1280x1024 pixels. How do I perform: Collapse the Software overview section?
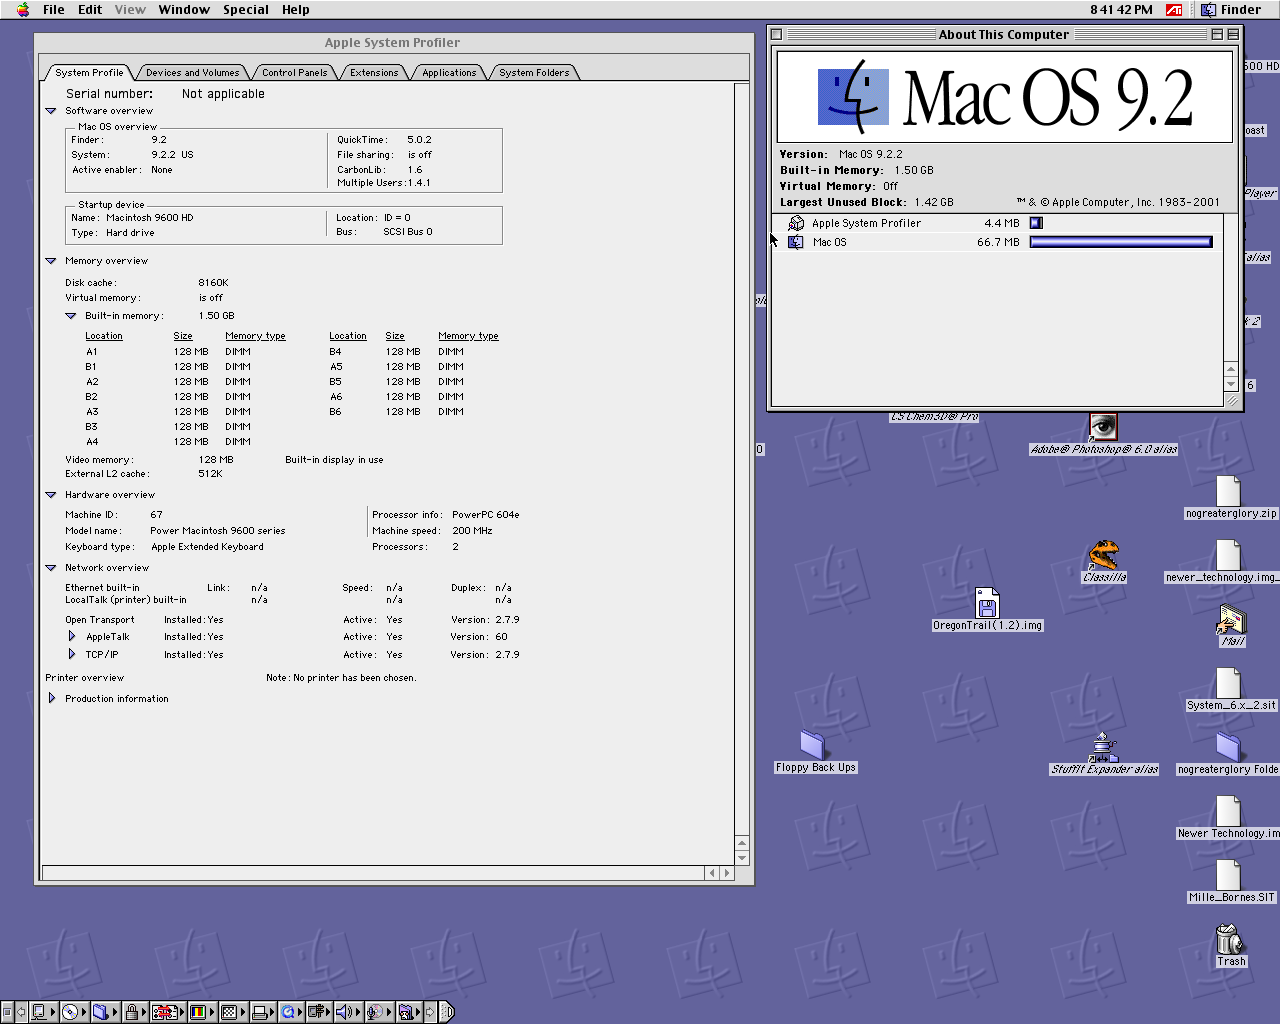click(x=51, y=111)
